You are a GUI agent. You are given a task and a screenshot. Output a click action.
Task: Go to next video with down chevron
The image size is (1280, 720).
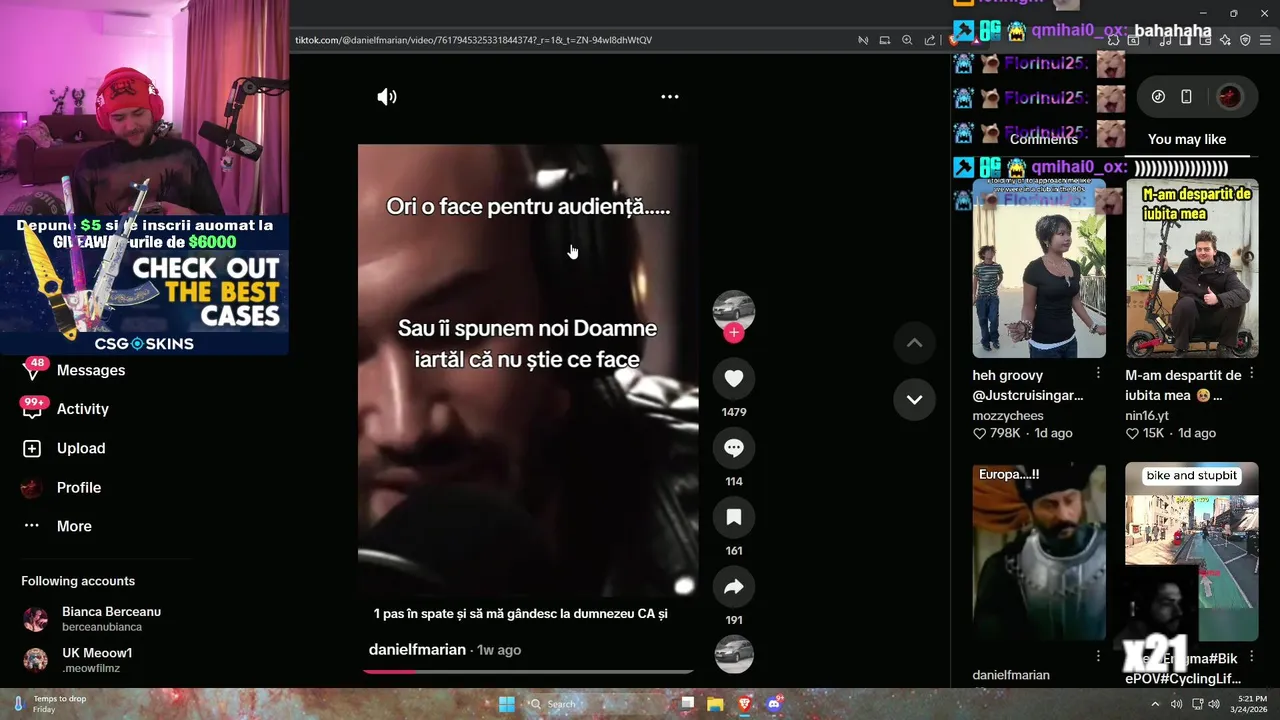coord(914,399)
